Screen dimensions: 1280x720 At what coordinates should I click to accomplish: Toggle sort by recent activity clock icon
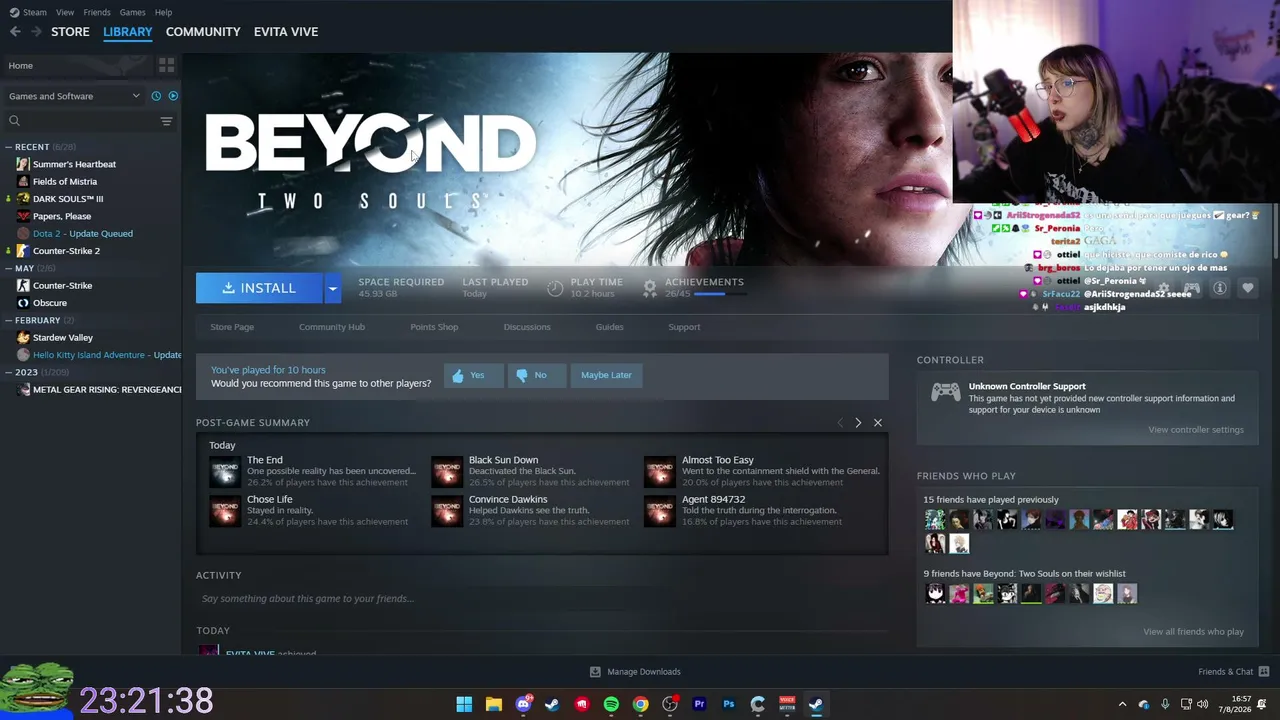[156, 96]
